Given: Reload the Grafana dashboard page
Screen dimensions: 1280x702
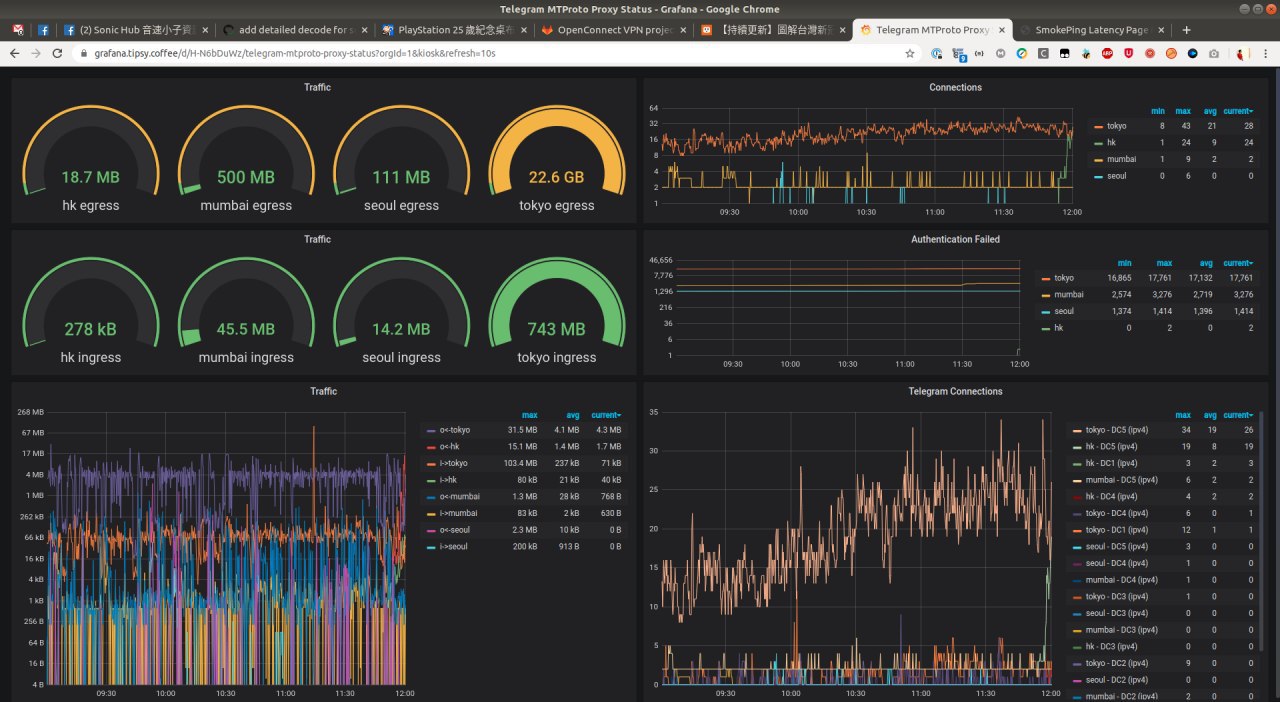Looking at the screenshot, I should (x=57, y=53).
